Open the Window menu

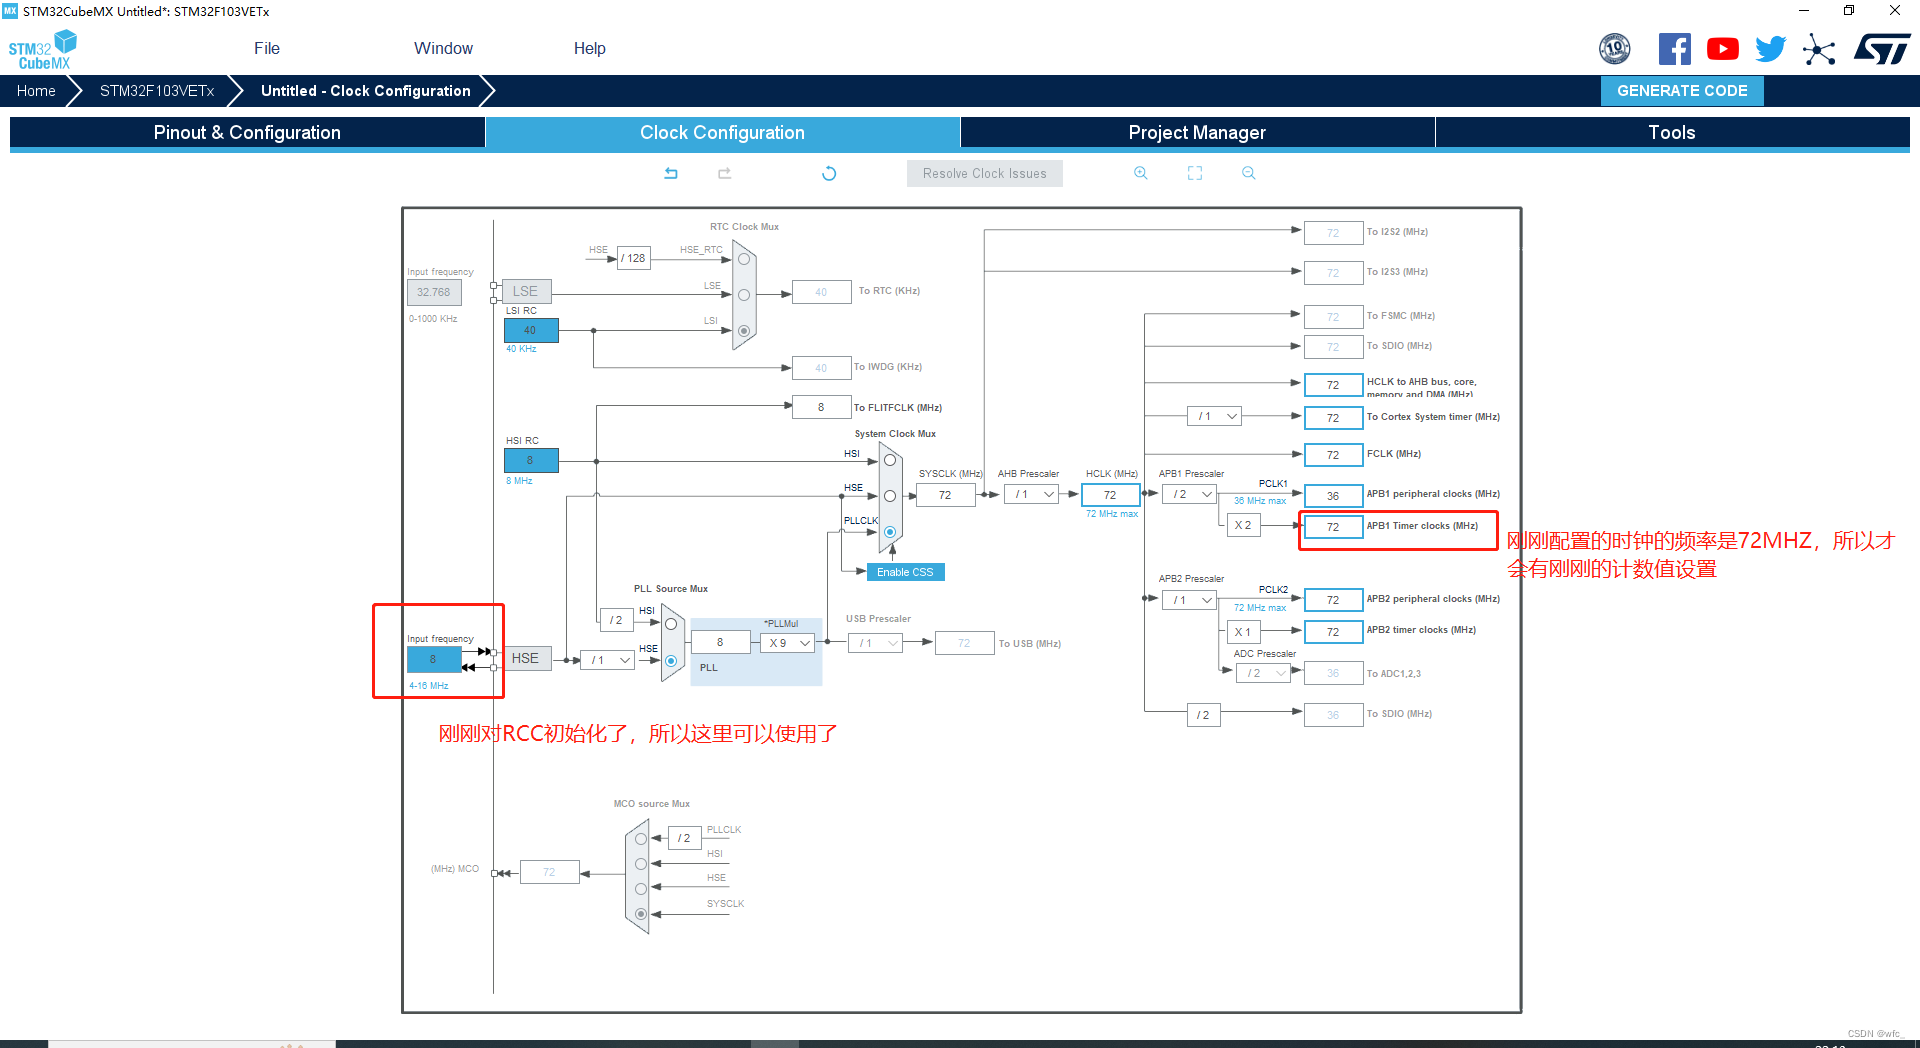pos(443,48)
